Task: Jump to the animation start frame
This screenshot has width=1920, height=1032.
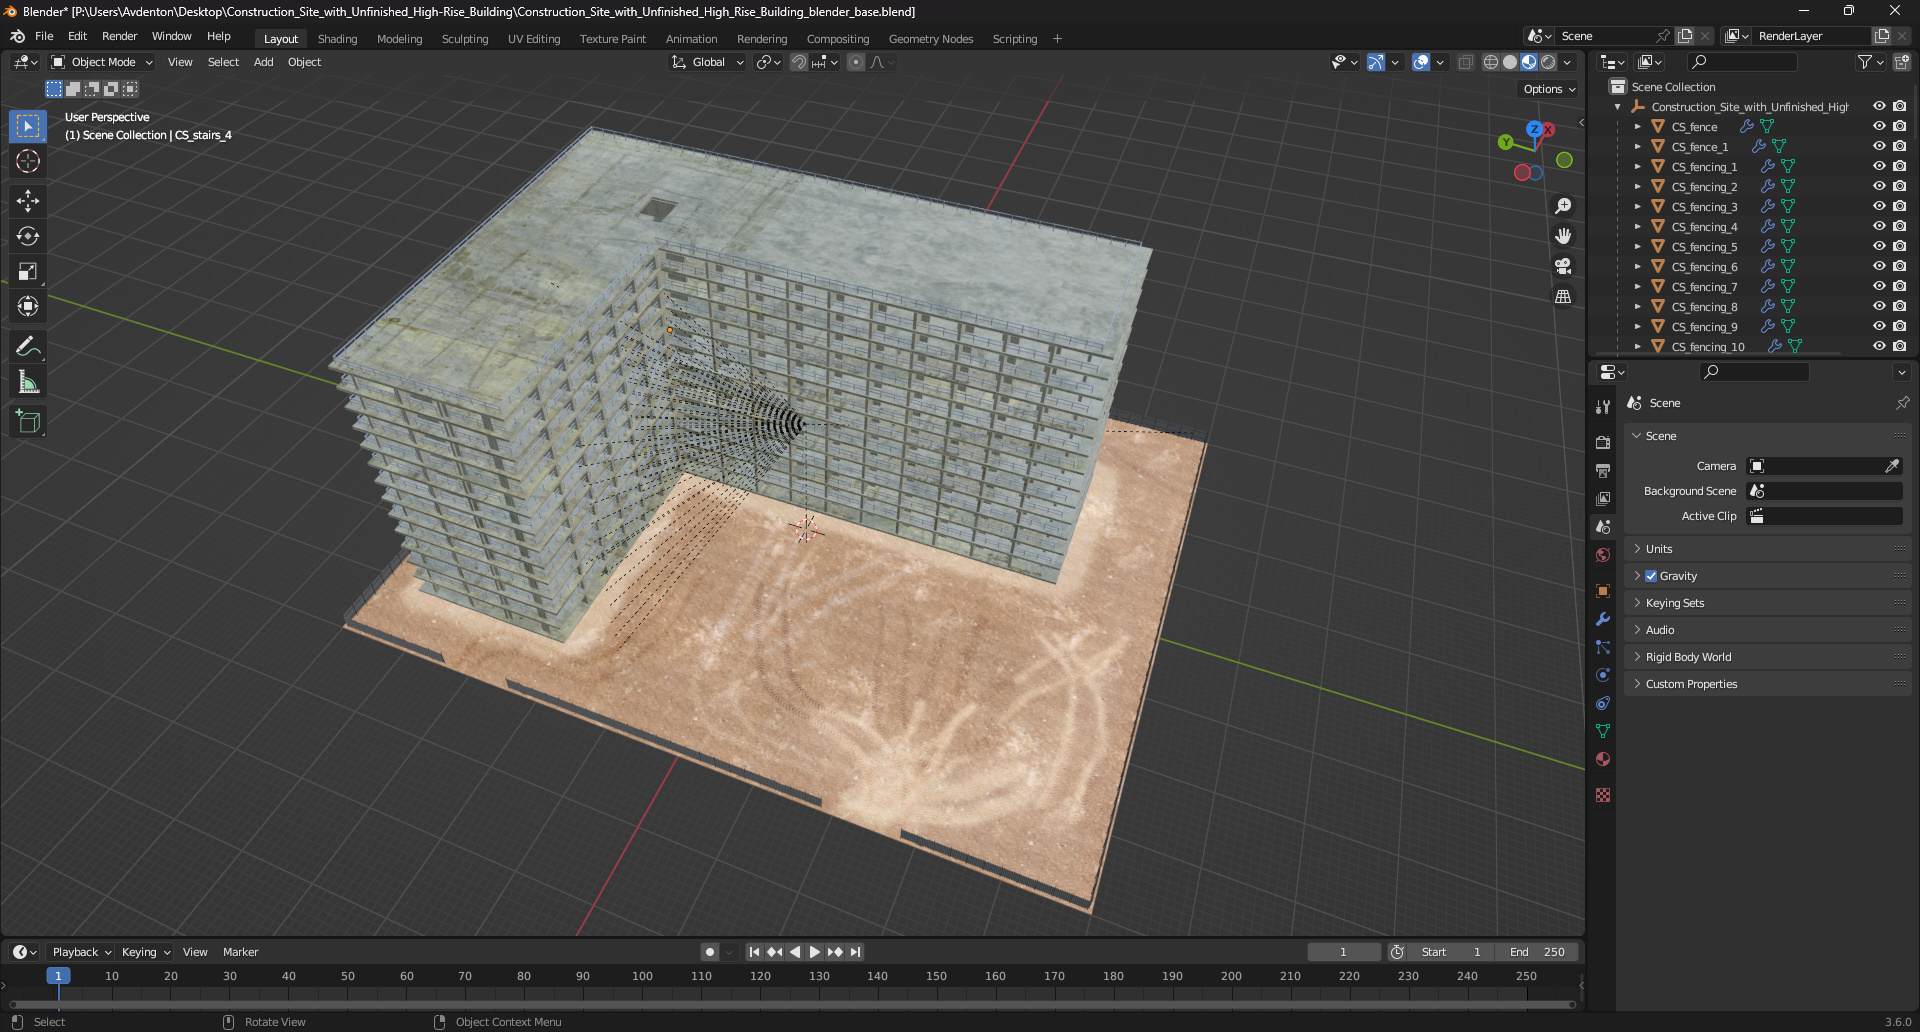Action: click(x=754, y=952)
